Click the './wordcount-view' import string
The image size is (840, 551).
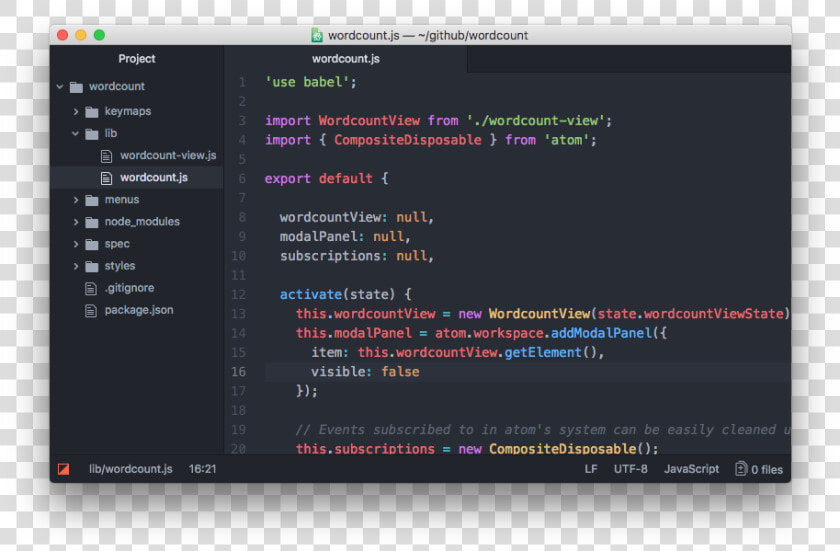pos(536,120)
